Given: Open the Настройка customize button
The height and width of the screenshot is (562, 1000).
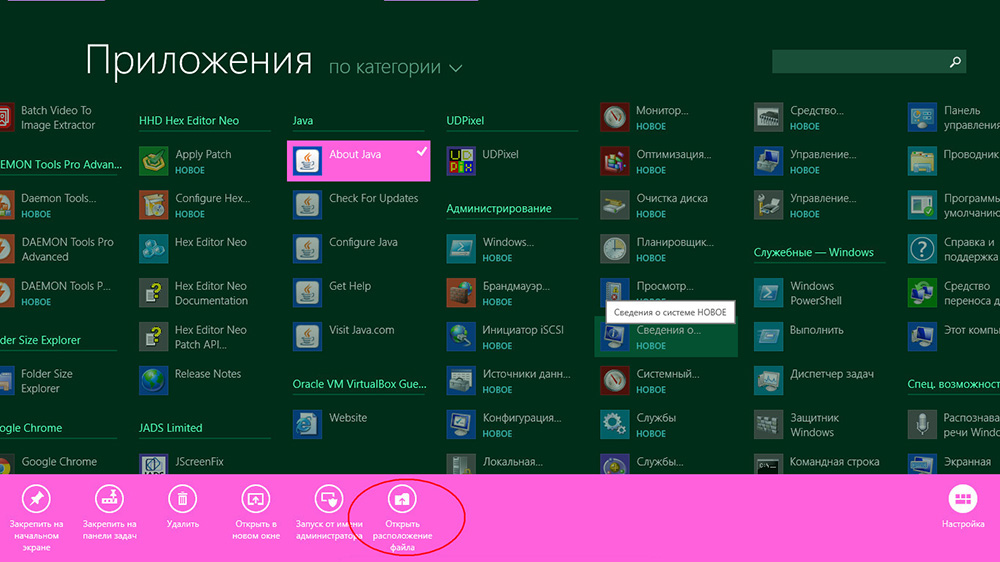Looking at the screenshot, I should point(963,507).
